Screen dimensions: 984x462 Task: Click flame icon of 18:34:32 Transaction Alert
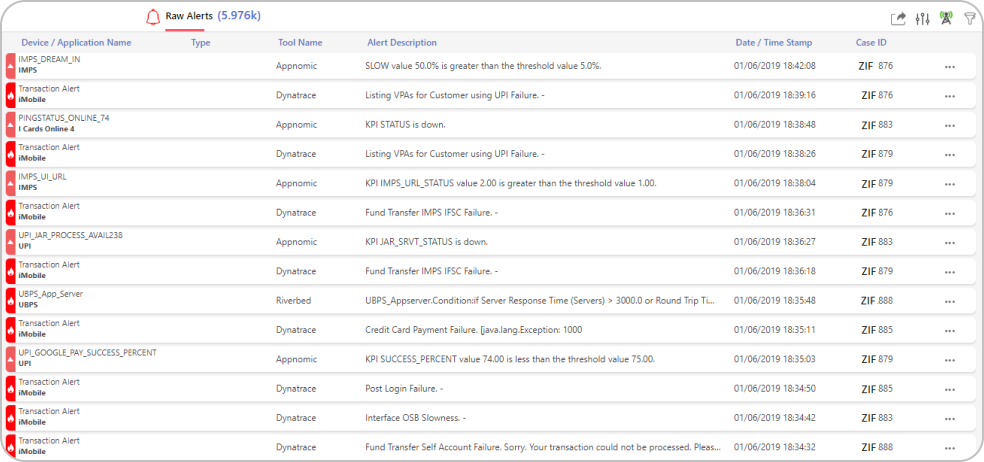coord(10,446)
